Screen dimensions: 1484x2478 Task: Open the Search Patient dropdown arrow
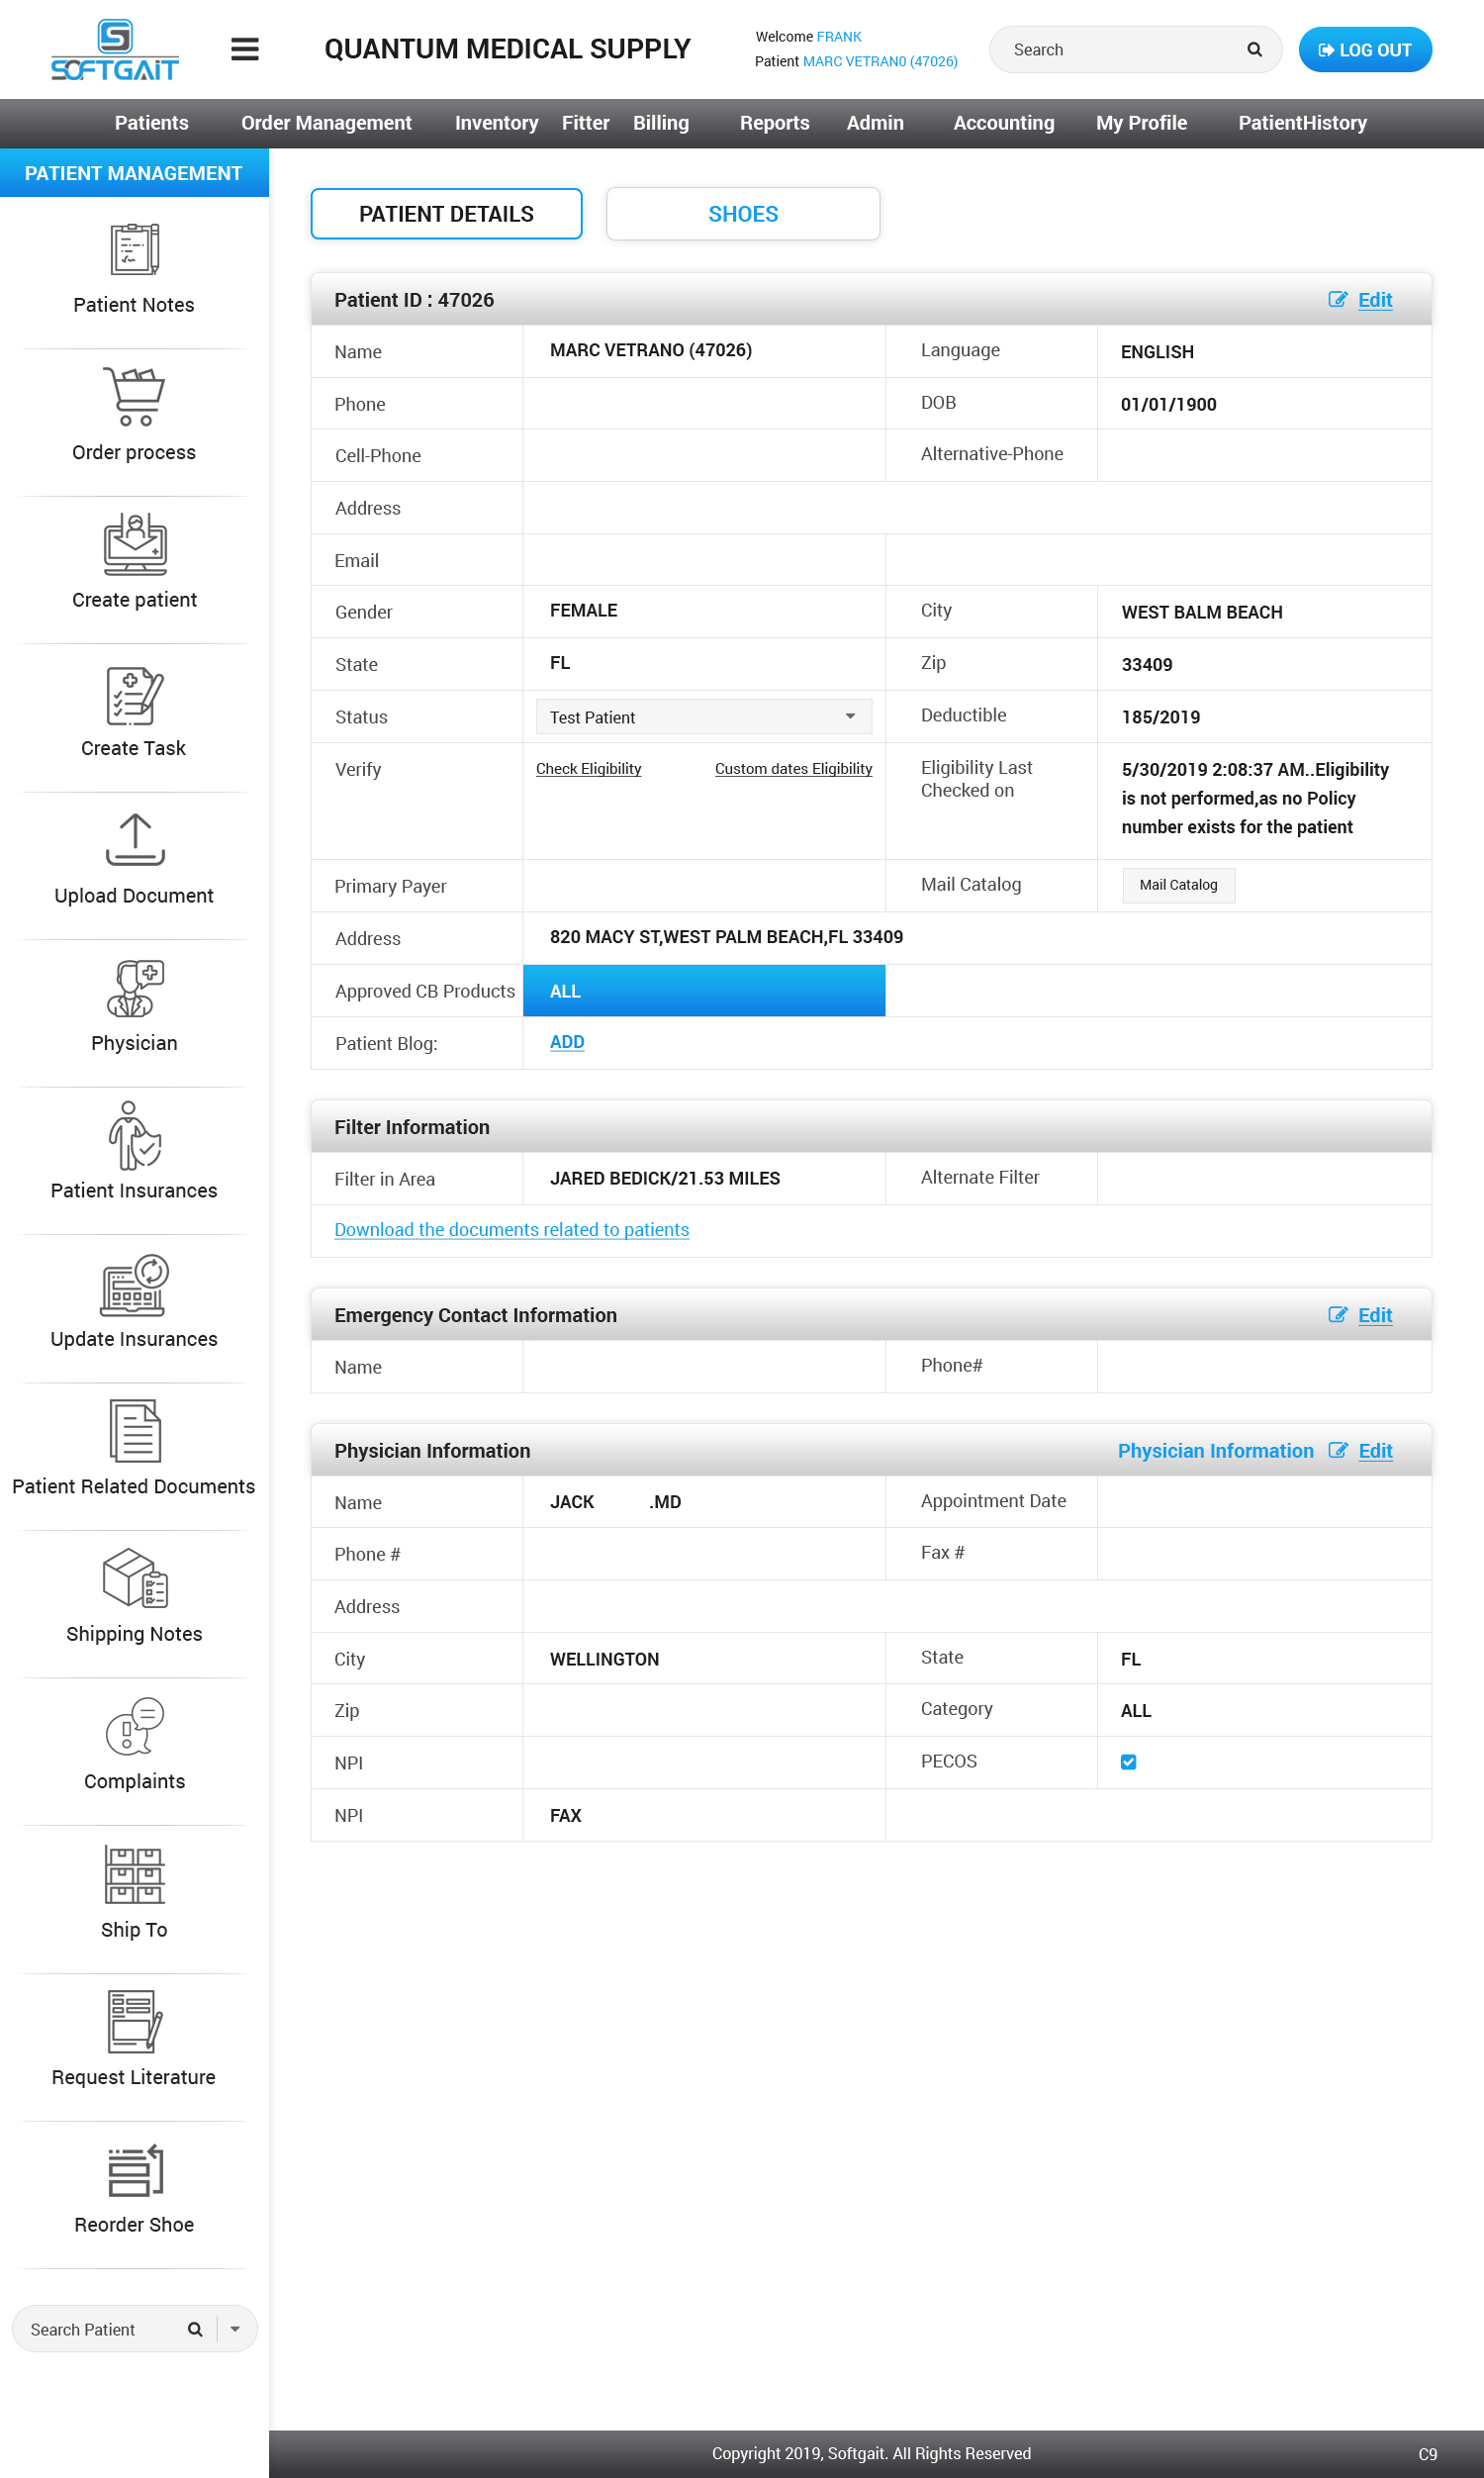(x=235, y=2329)
